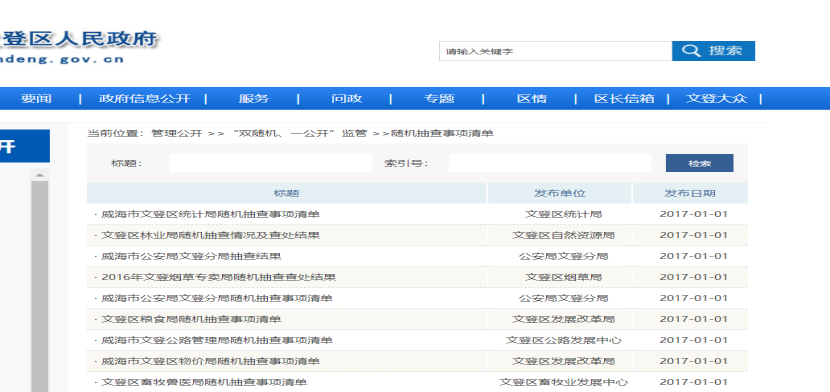Open 2016年文登烟草专卖局随机抽查查处结果 link

pyautogui.click(x=219, y=277)
